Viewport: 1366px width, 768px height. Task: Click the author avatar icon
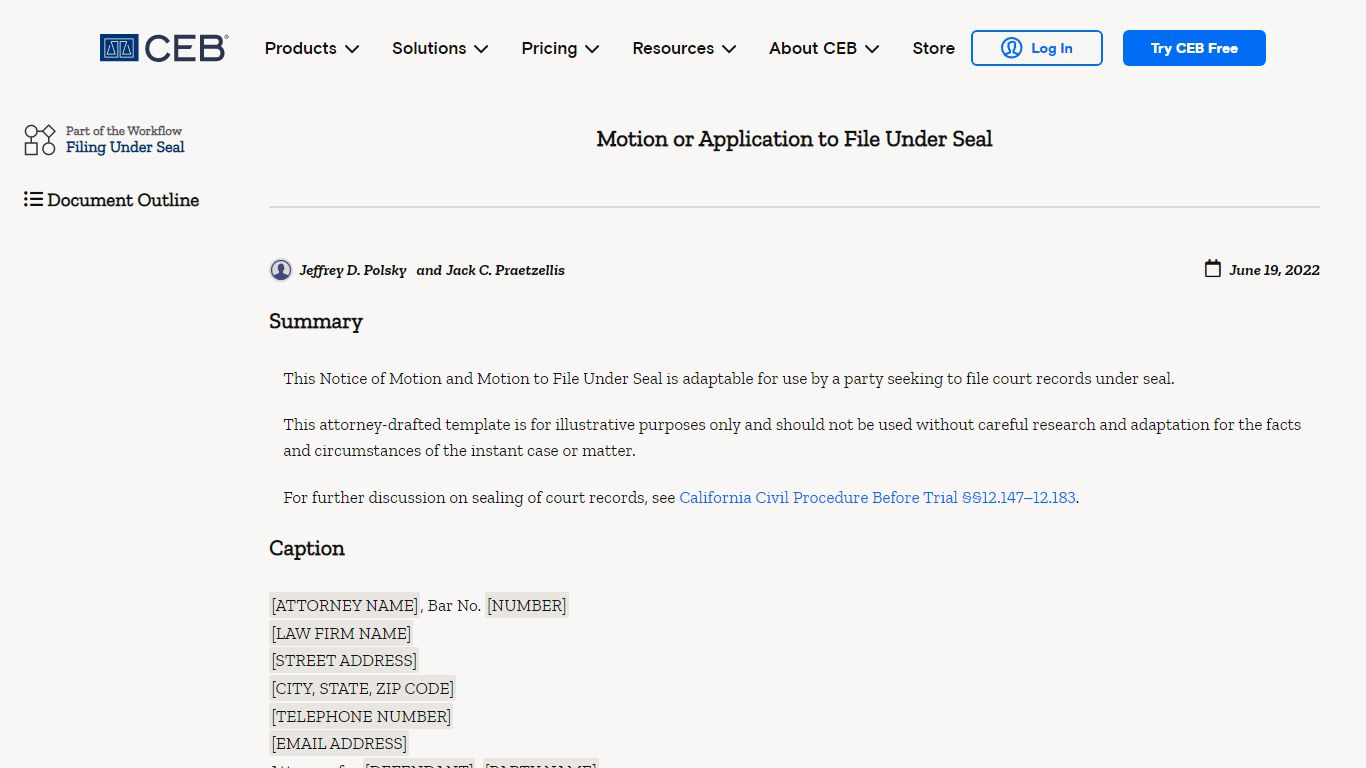(281, 270)
